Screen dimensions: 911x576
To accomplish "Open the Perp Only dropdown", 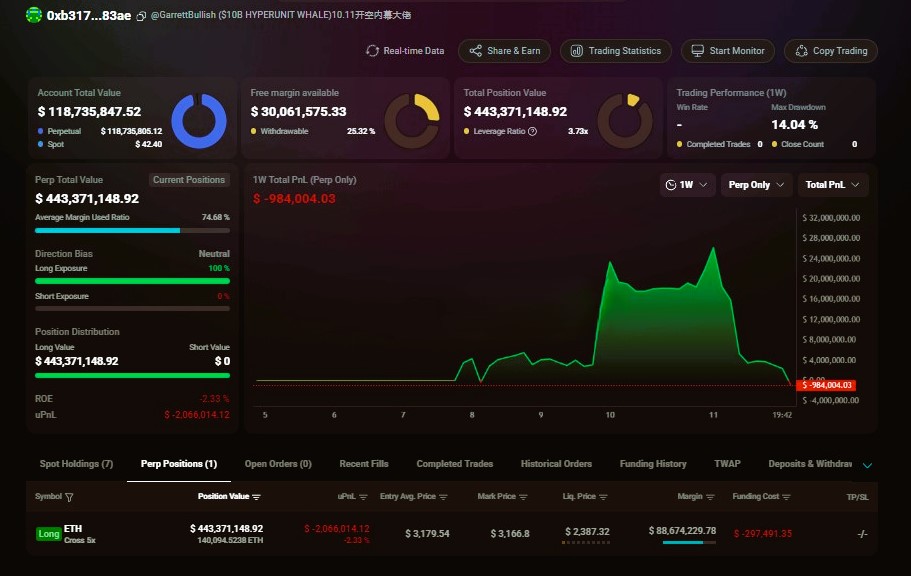I will click(x=756, y=185).
